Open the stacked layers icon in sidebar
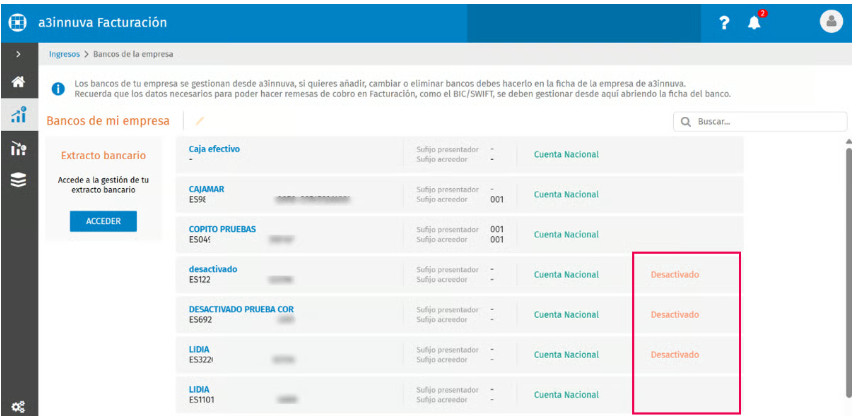Image resolution: width=856 pixels, height=416 pixels. point(19,181)
